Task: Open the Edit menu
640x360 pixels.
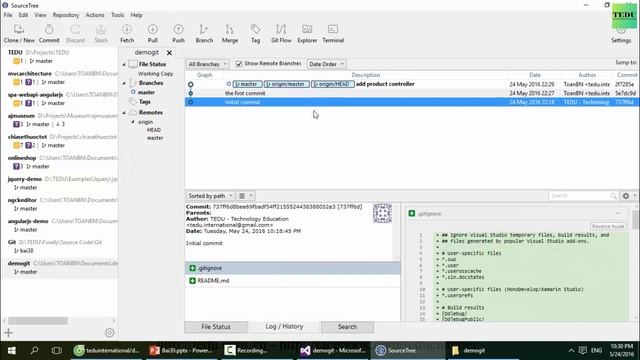Action: click(23, 15)
